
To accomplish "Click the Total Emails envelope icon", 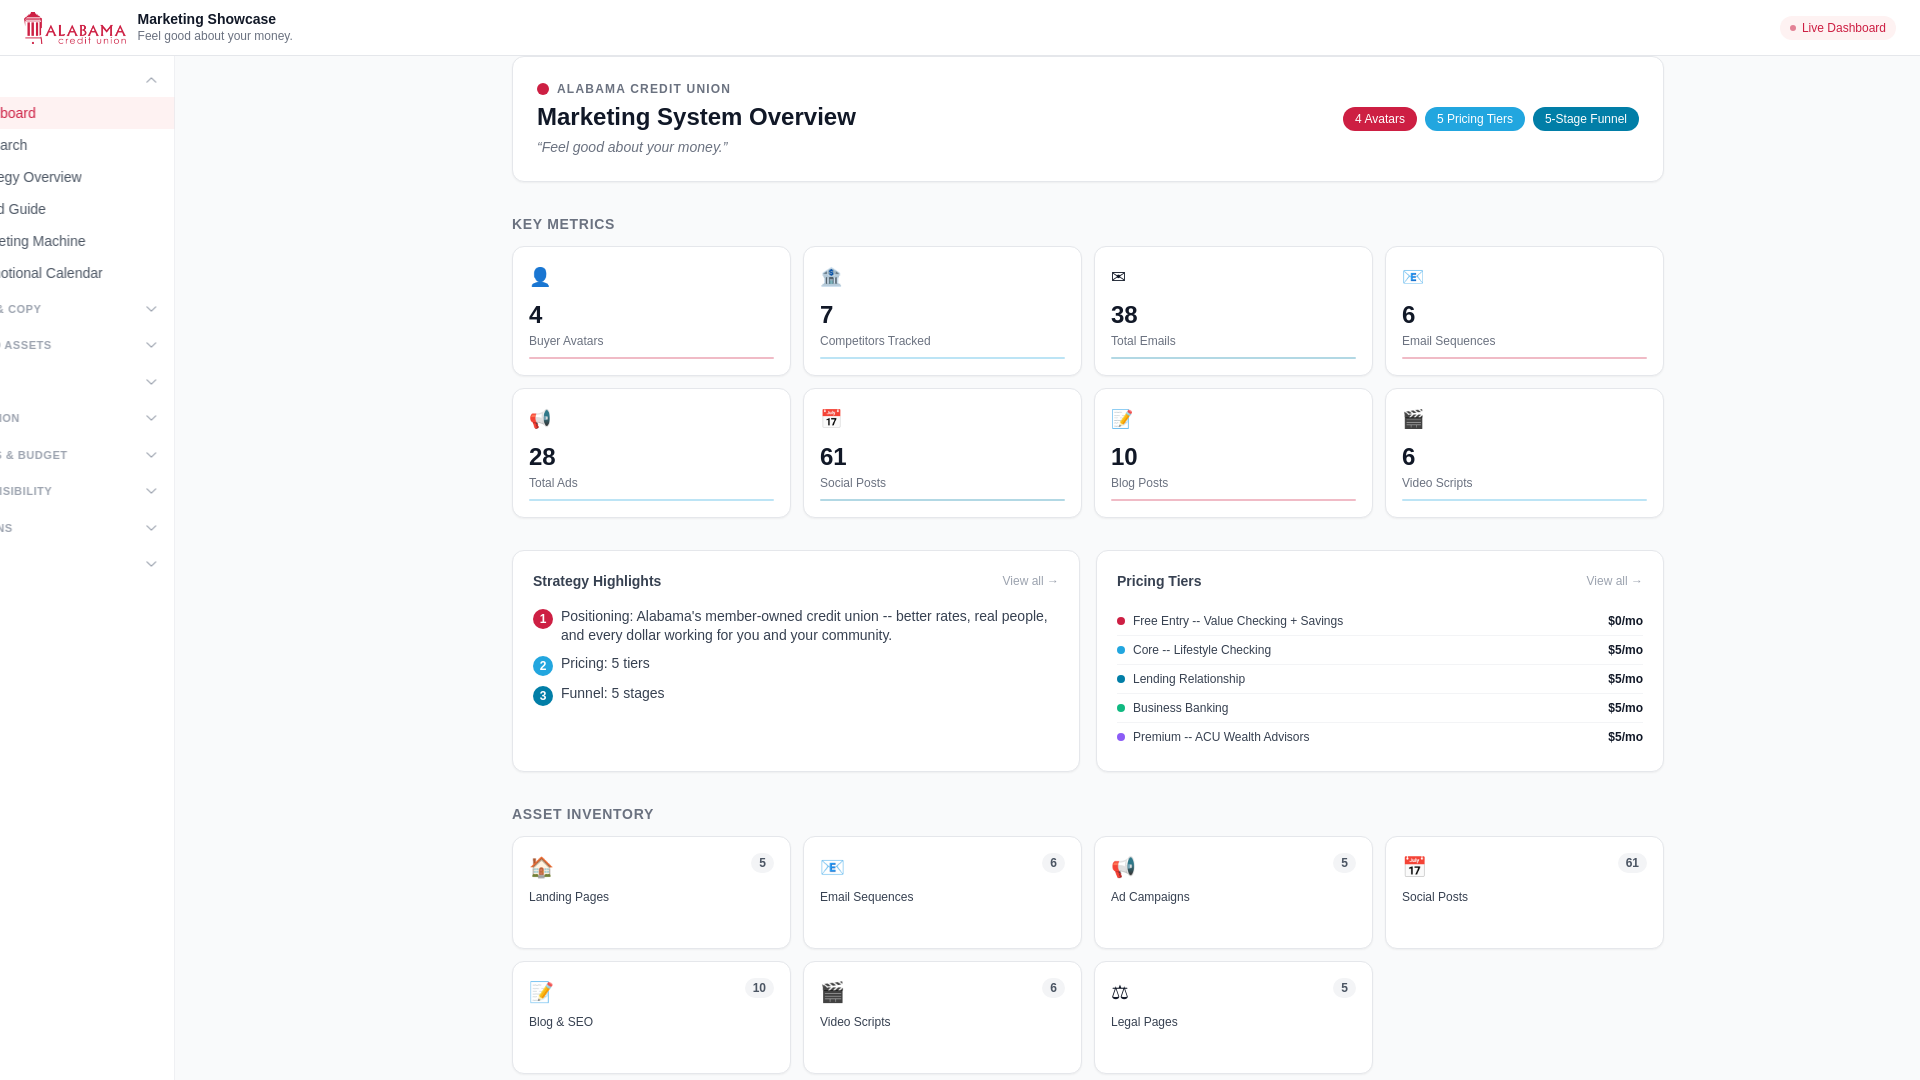I will click(1118, 277).
